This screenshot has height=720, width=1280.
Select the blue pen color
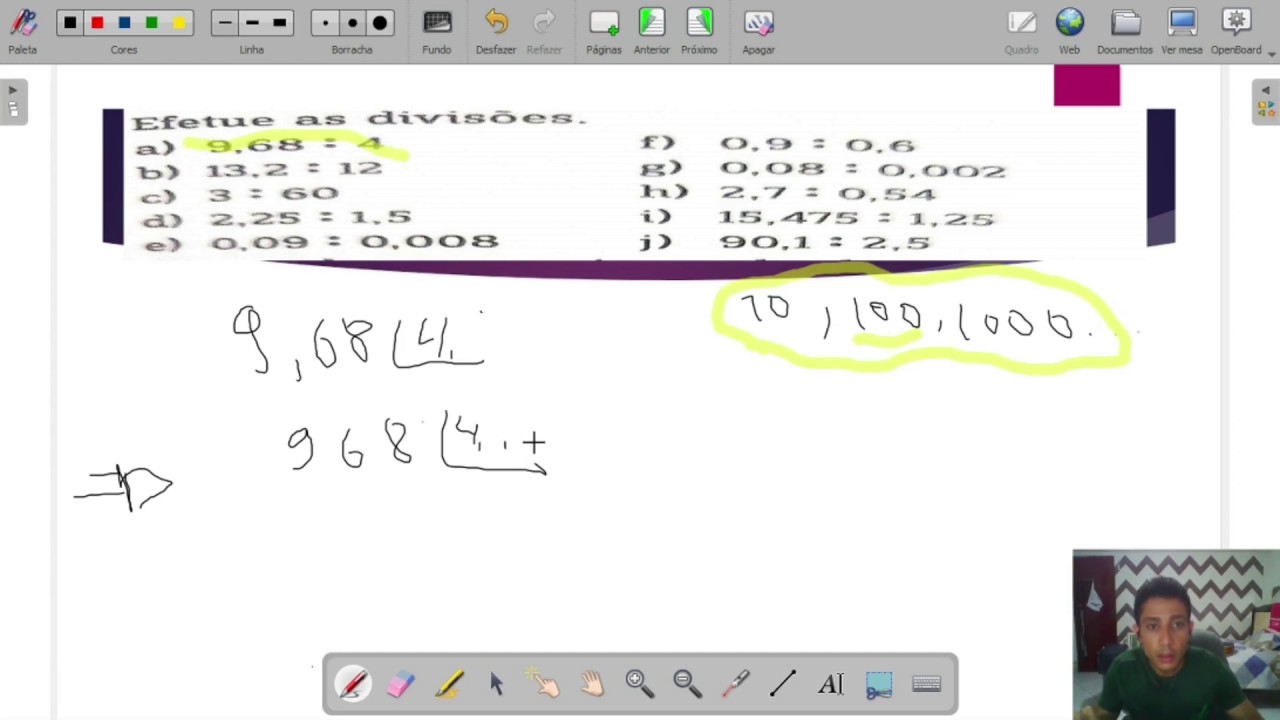124,22
